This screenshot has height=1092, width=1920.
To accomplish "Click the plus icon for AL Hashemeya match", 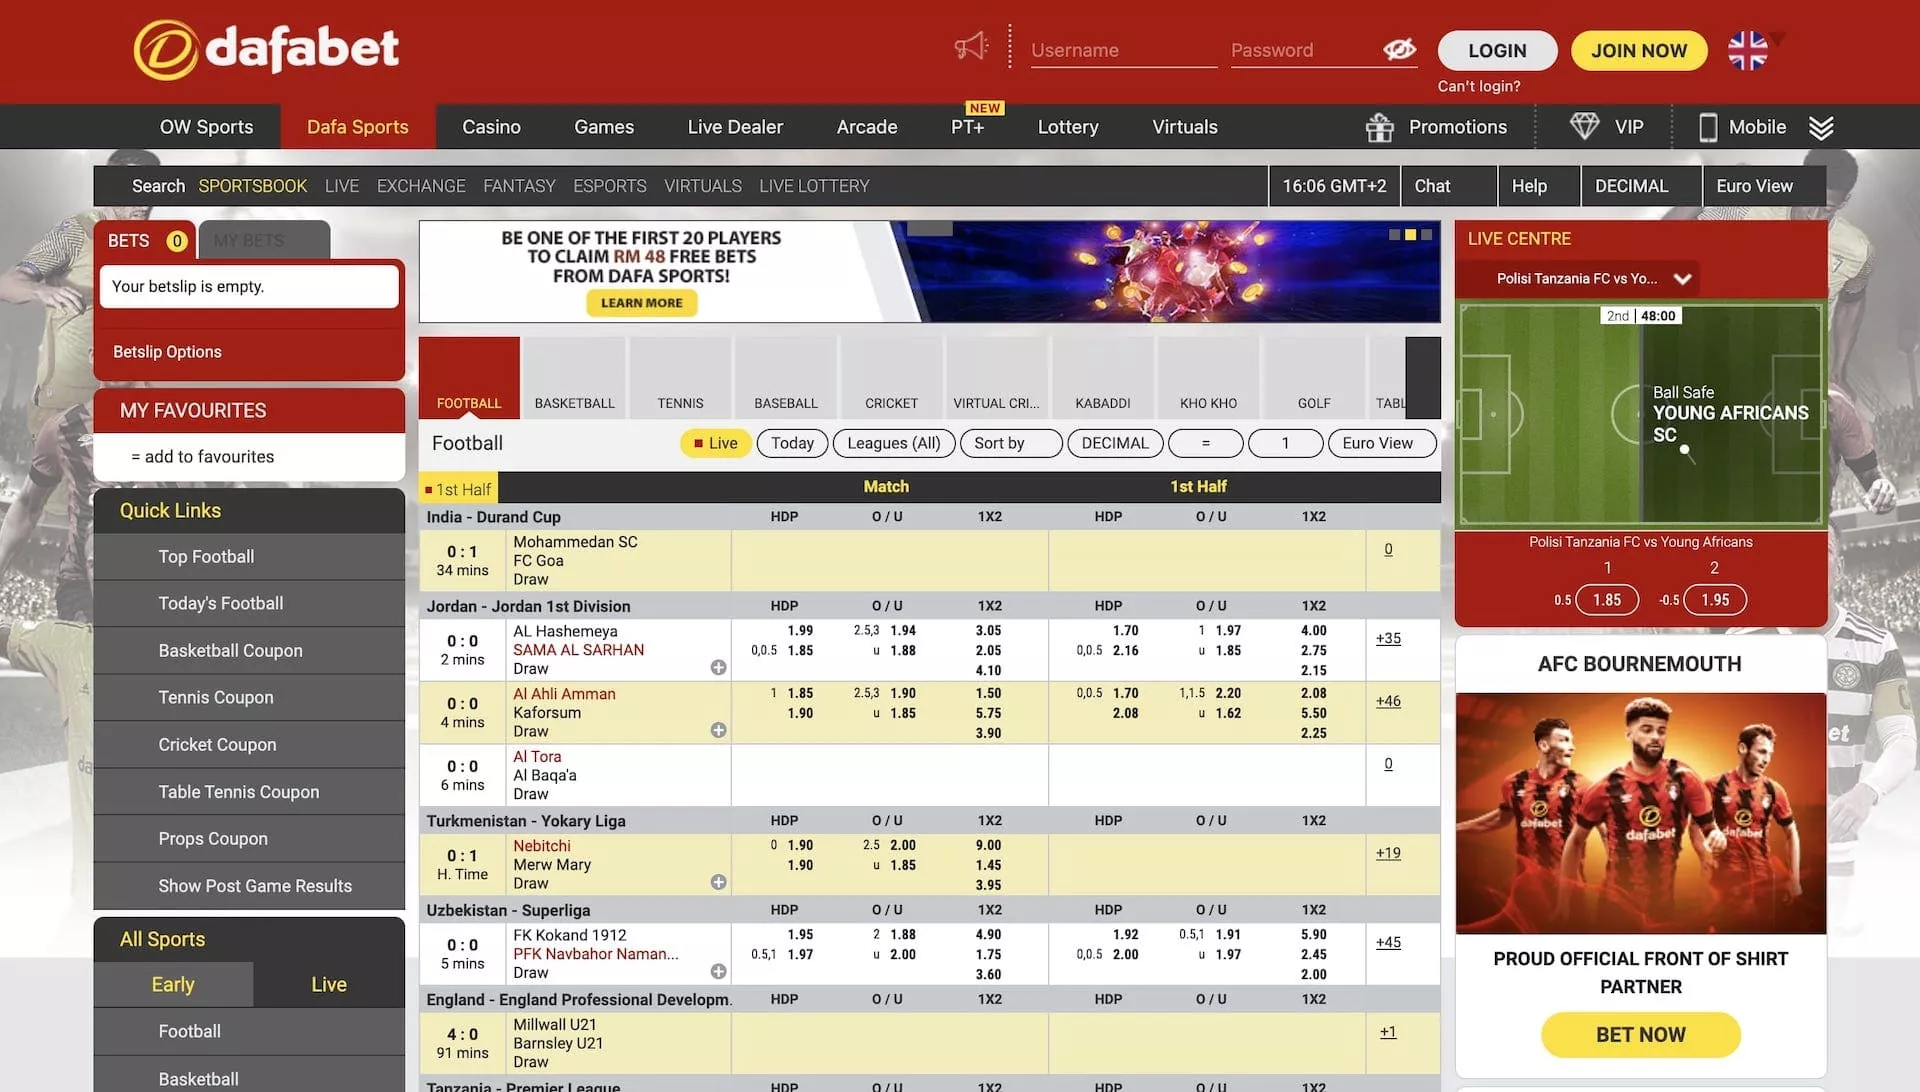I will click(718, 667).
